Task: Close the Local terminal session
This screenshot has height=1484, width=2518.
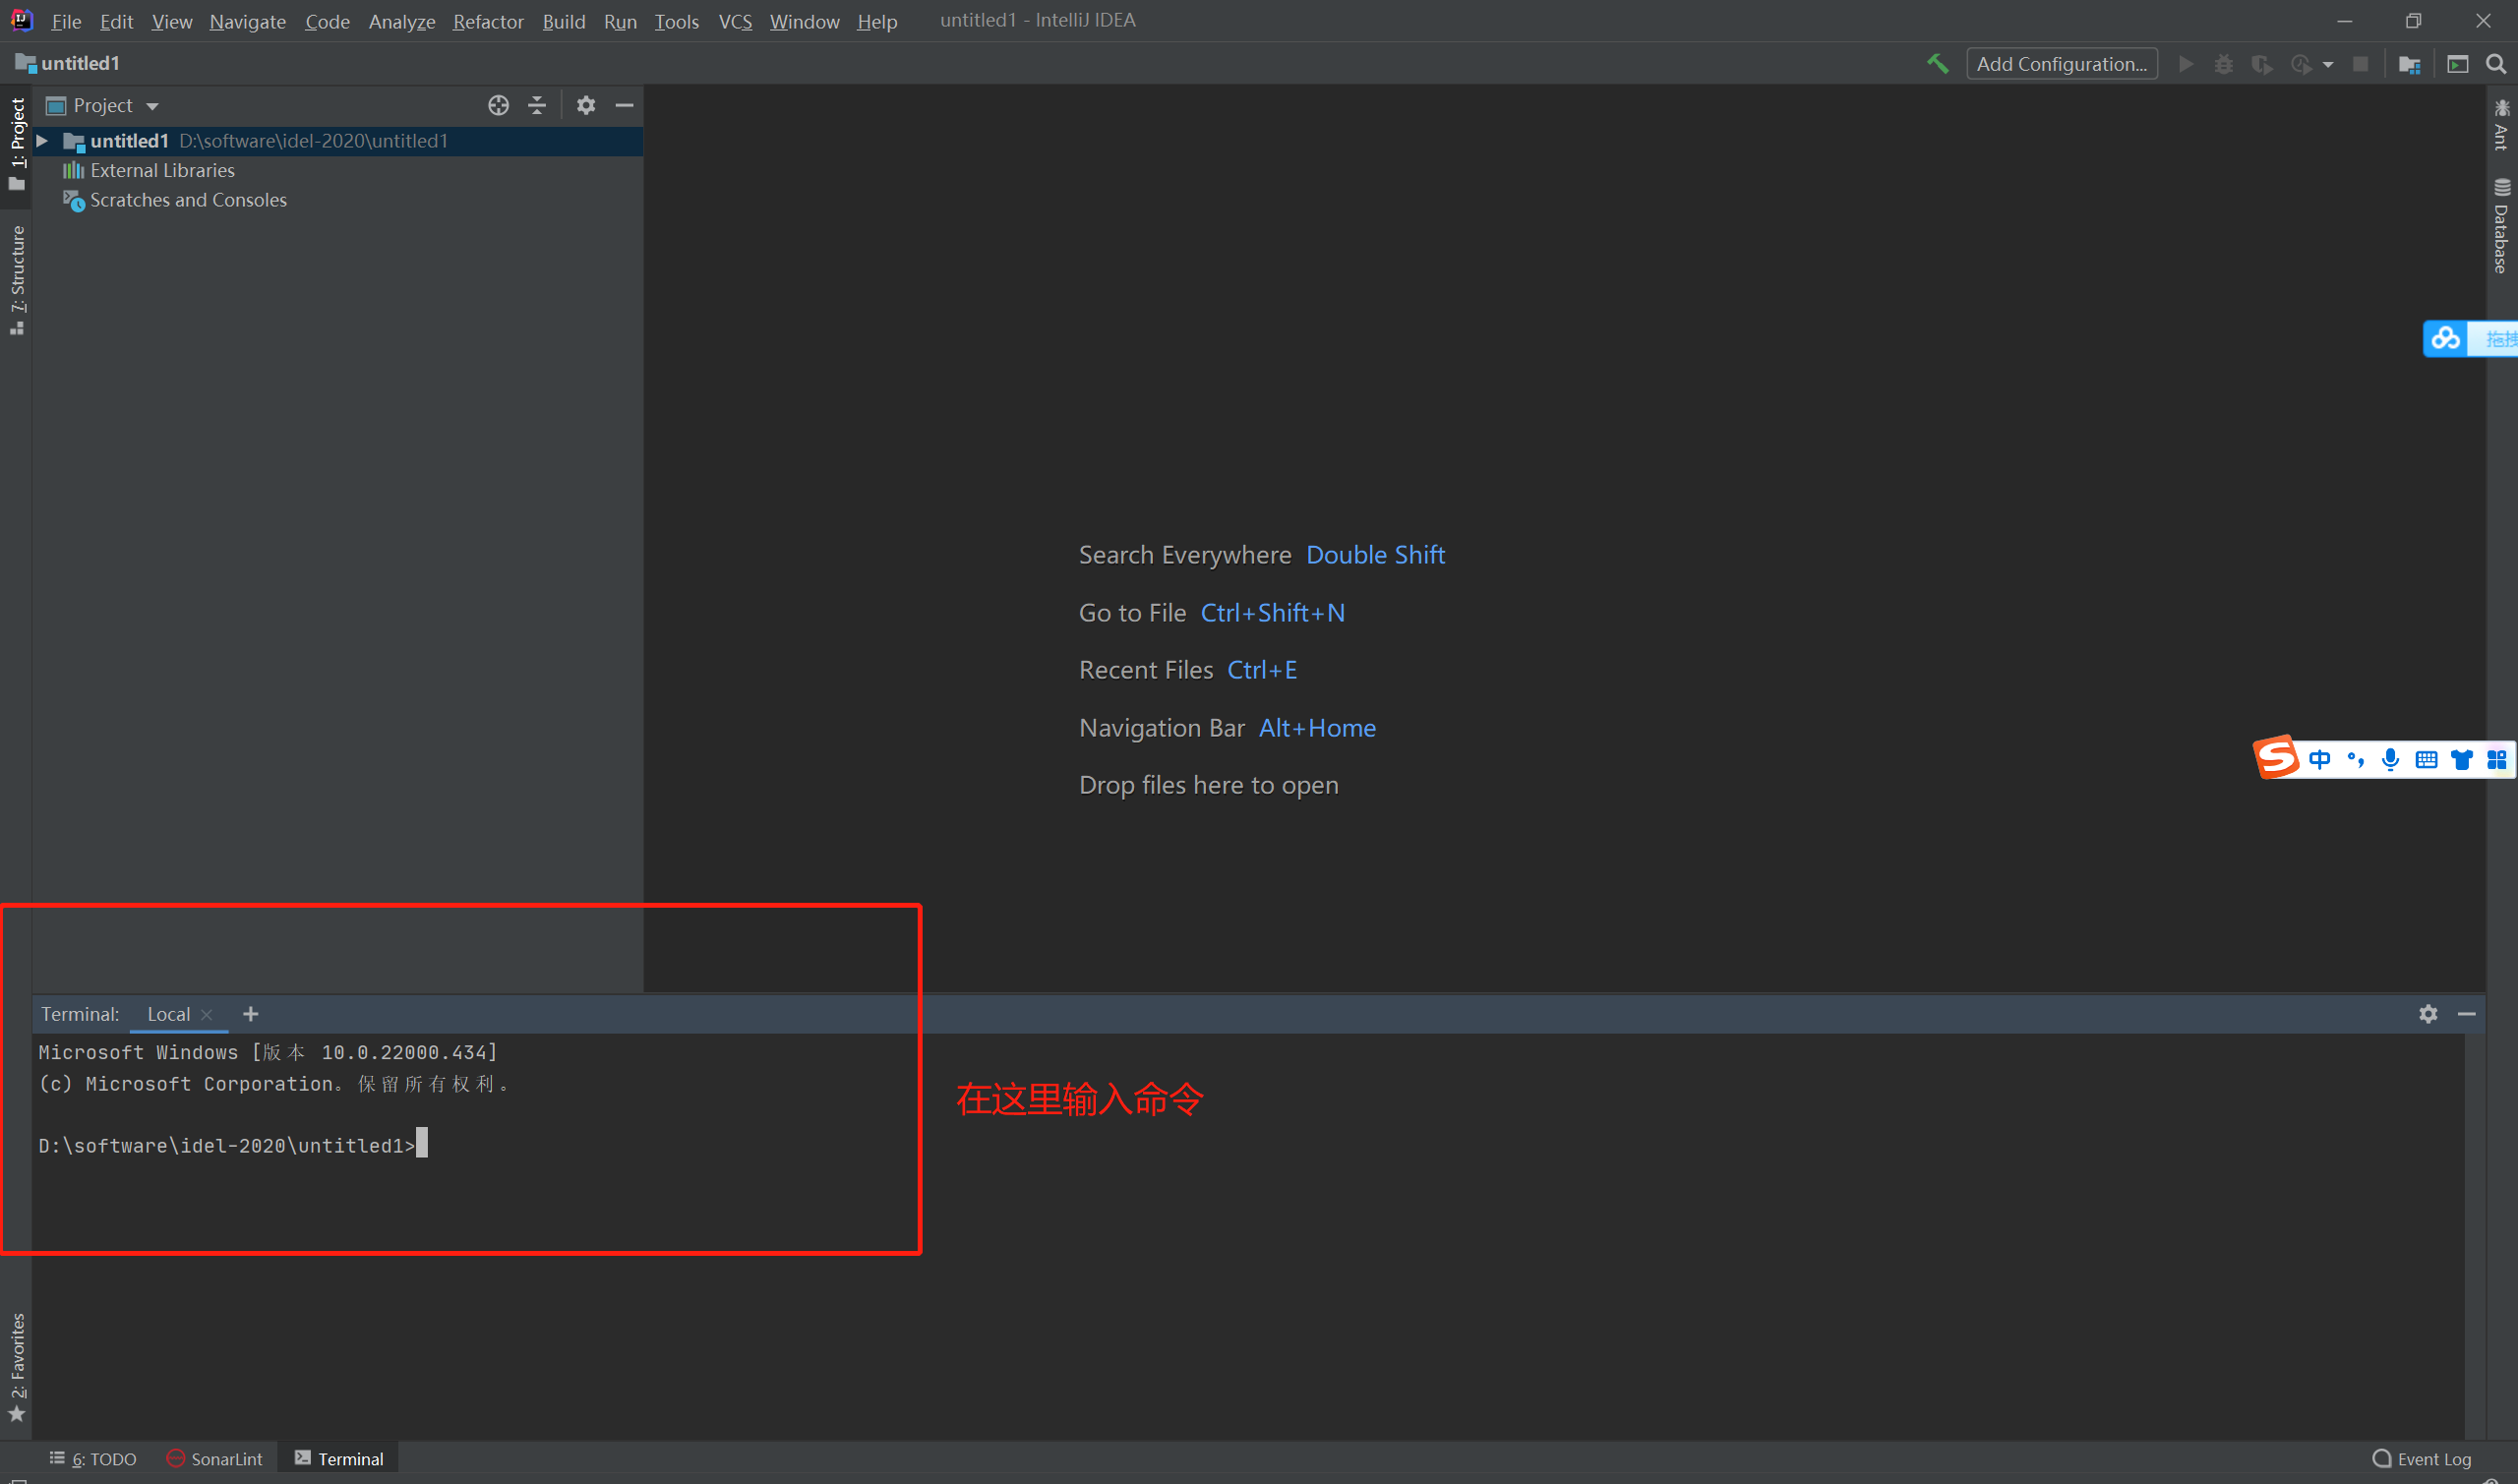Action: [x=208, y=1014]
